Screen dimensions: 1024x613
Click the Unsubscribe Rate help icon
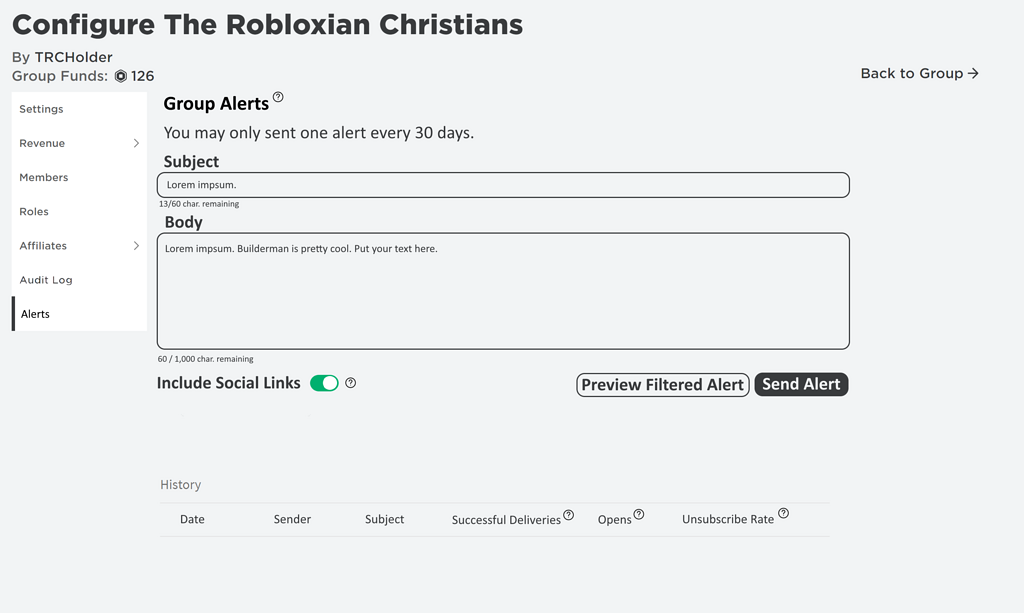(x=784, y=512)
